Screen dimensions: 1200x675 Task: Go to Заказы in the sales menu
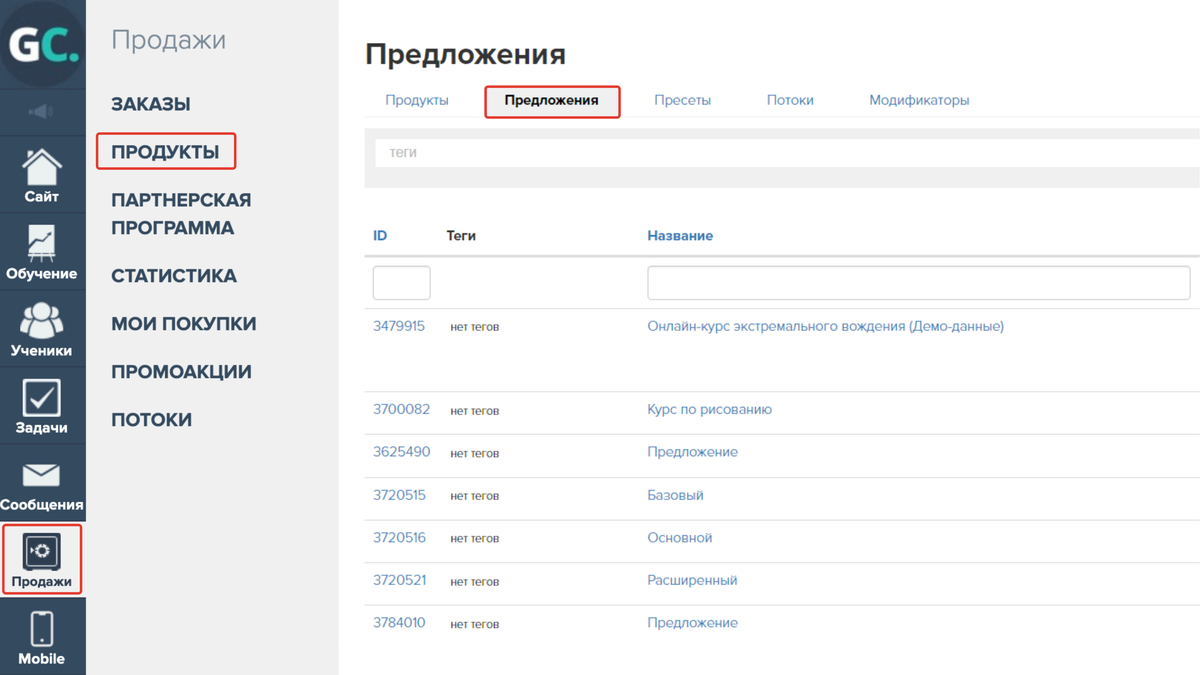pos(151,104)
